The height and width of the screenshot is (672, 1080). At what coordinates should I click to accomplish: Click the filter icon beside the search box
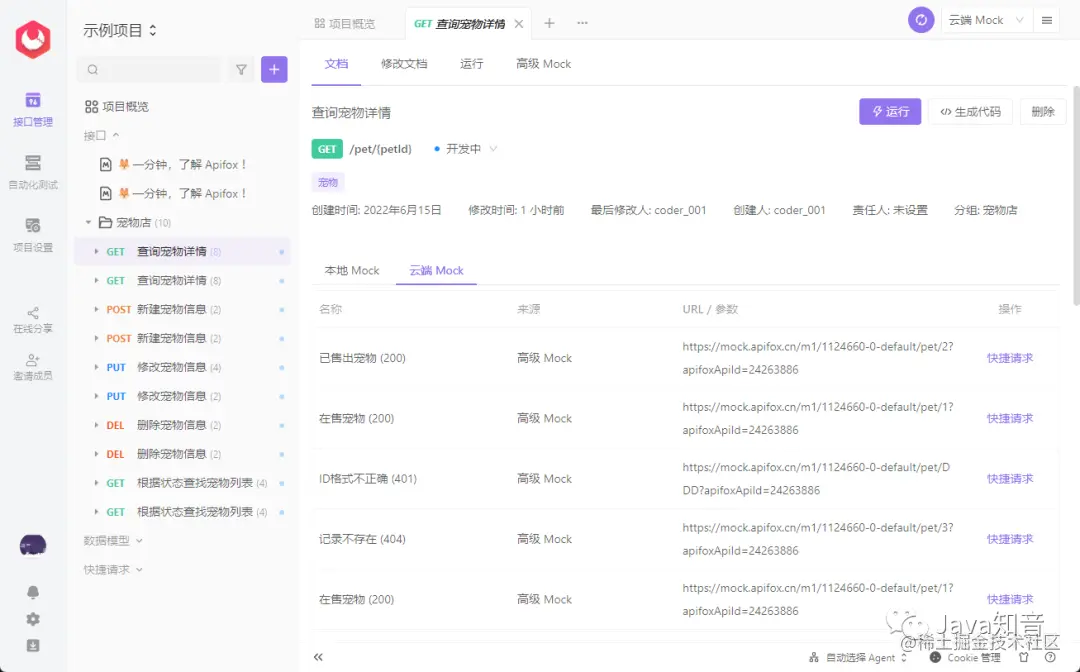241,69
